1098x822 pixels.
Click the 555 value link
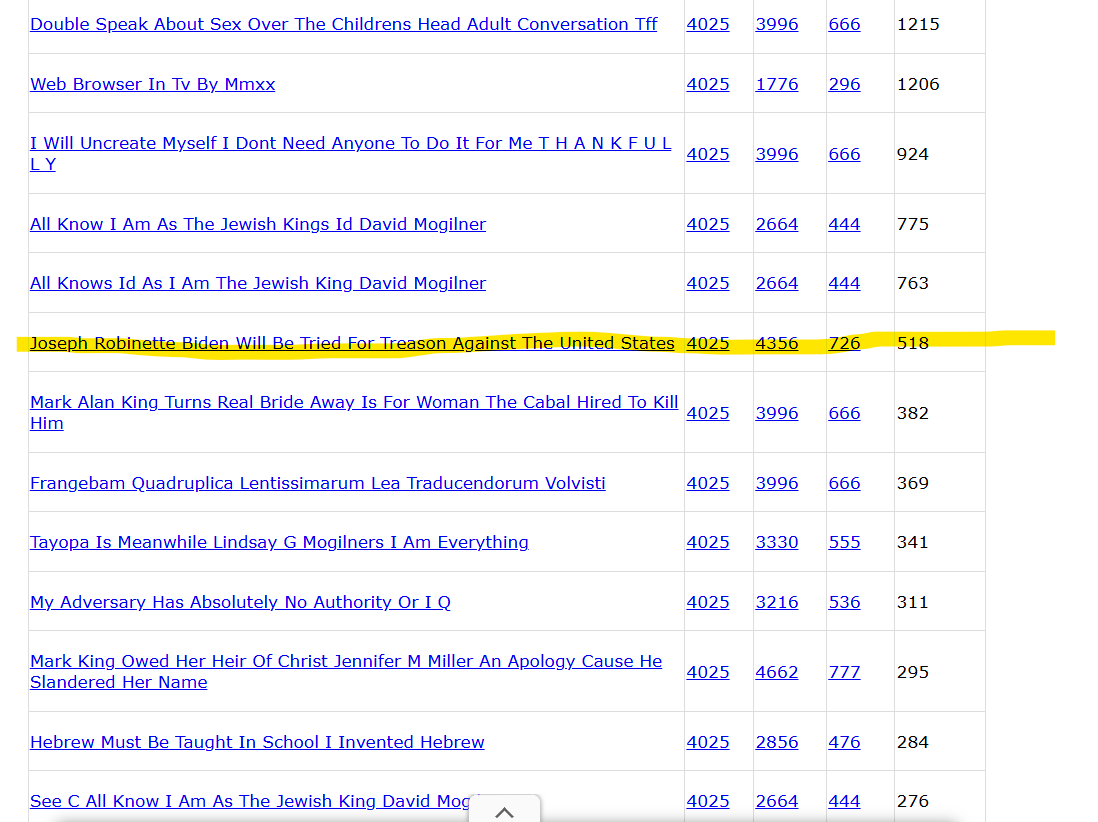coord(844,543)
